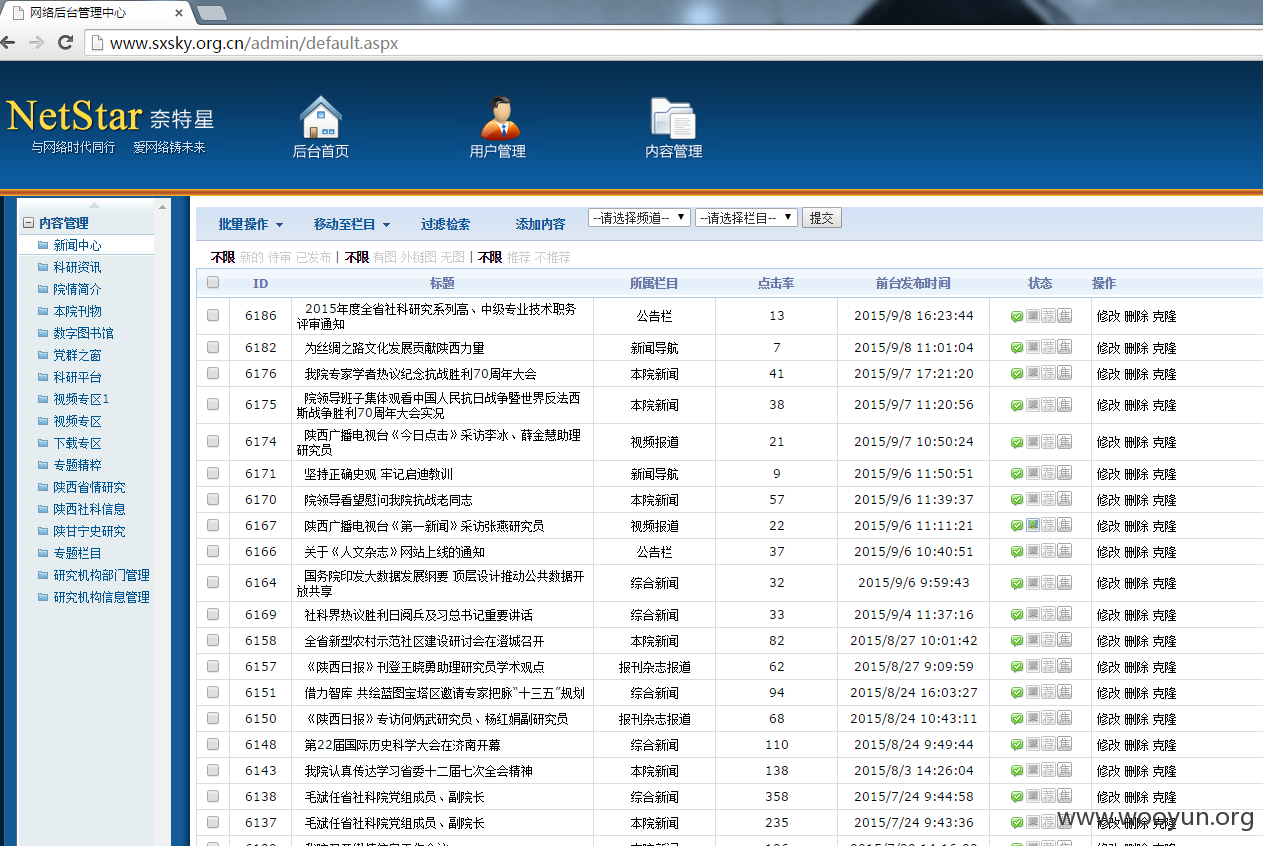Click folder icon beside 陕西省情研究

tap(43, 487)
